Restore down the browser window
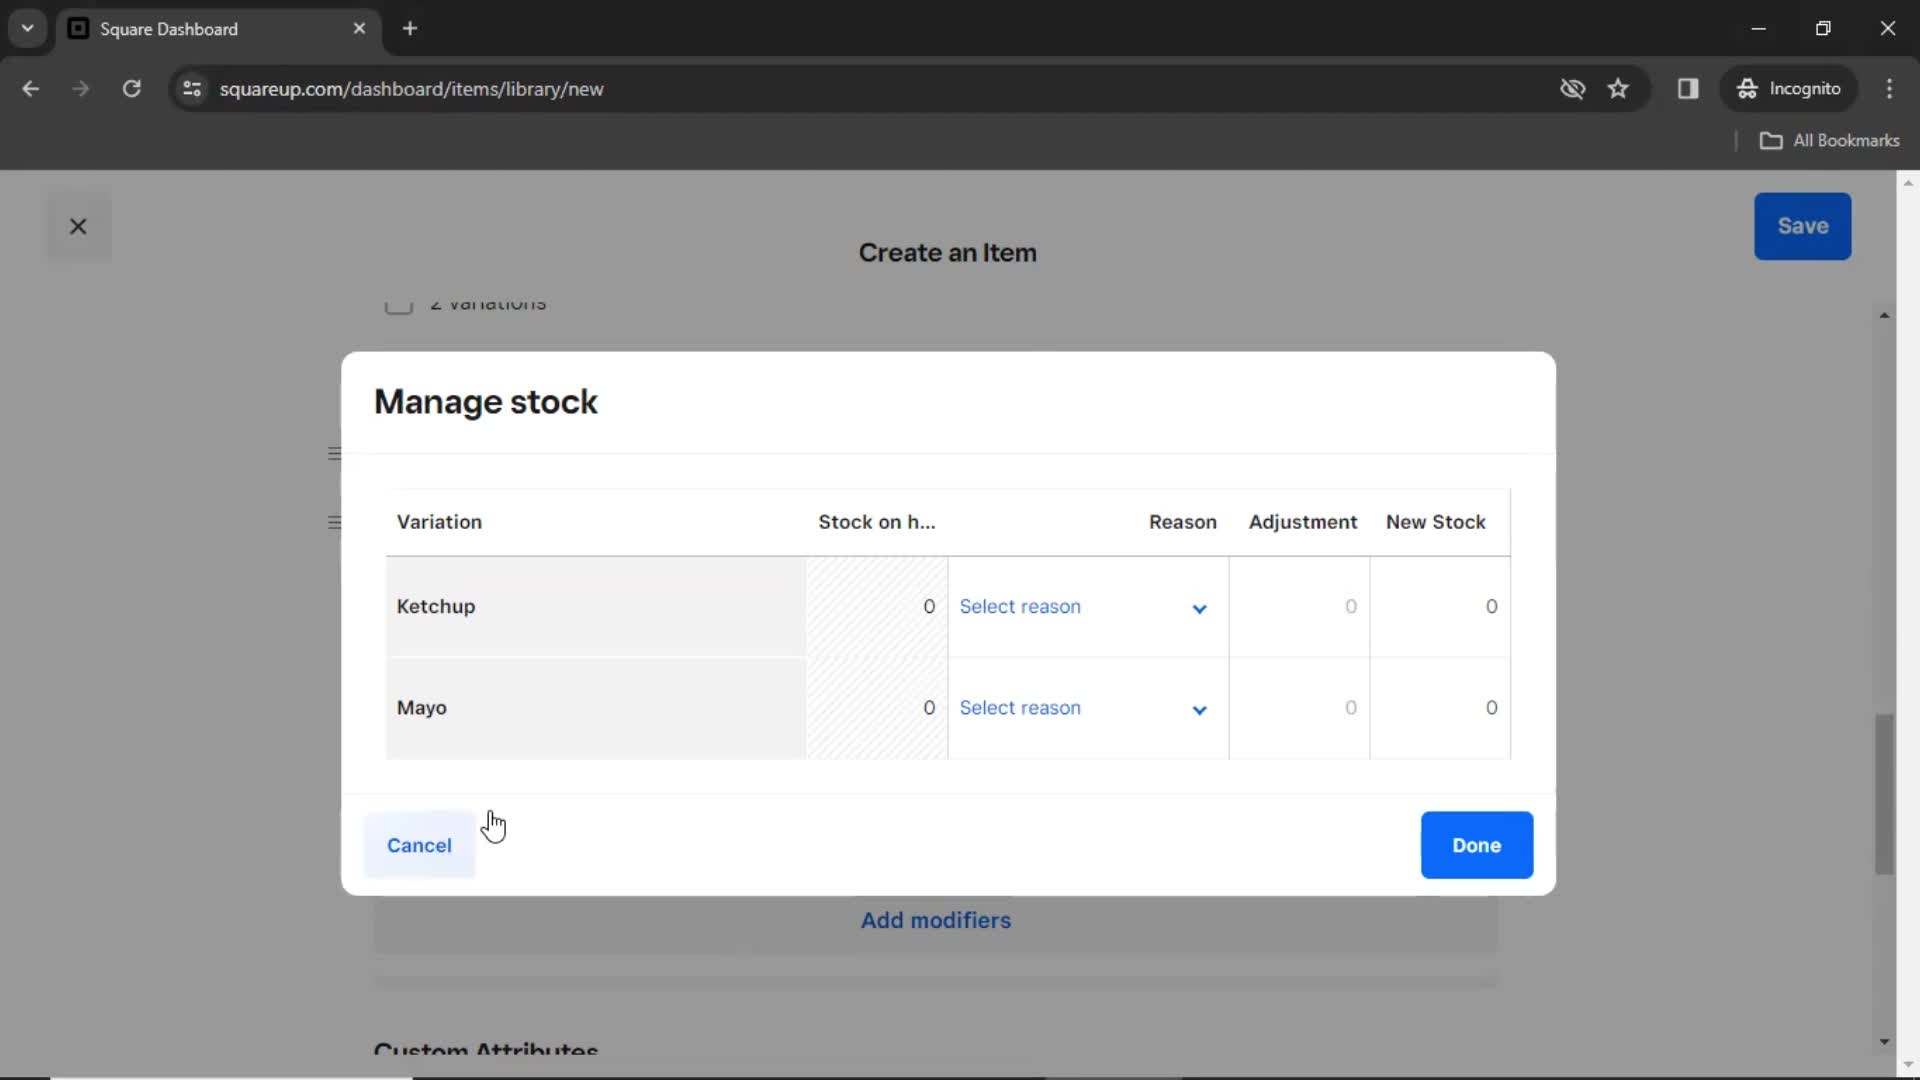1920x1080 pixels. tap(1823, 29)
